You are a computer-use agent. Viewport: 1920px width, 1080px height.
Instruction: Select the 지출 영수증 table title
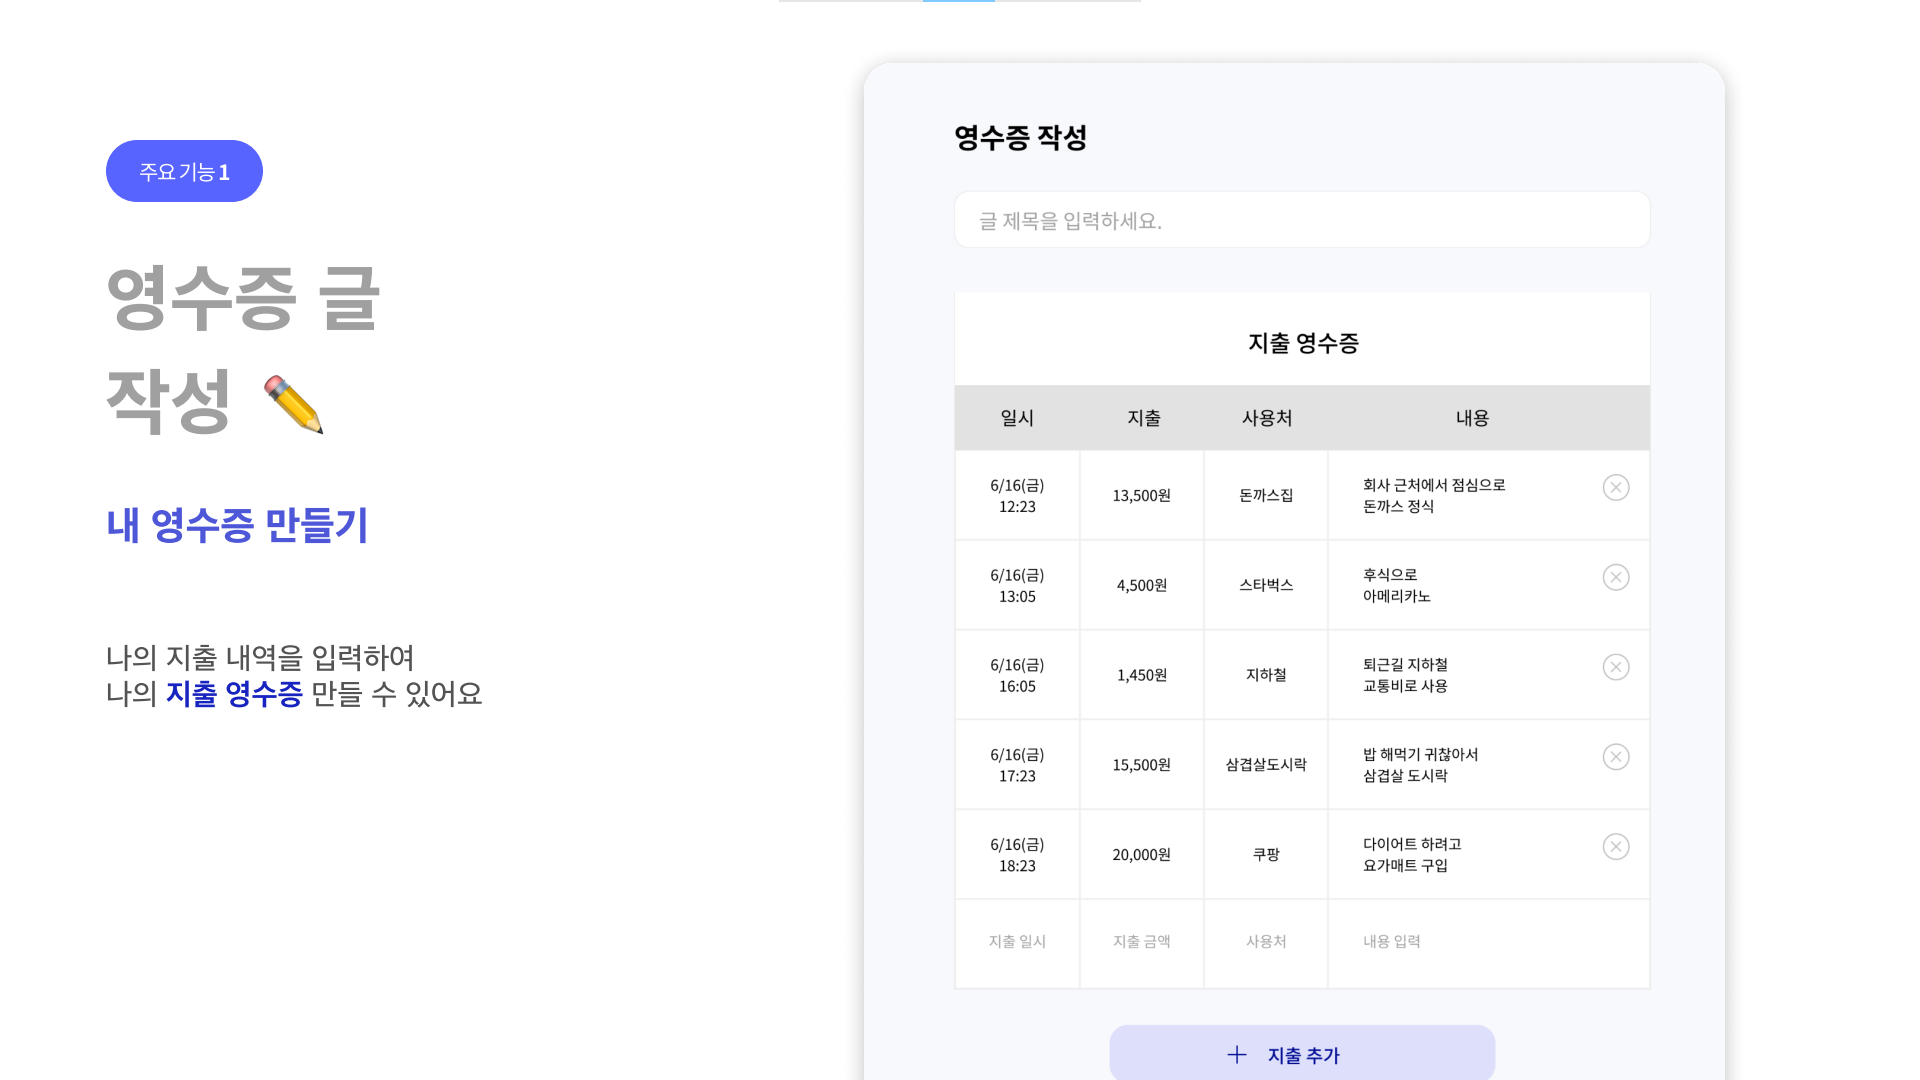[1301, 342]
